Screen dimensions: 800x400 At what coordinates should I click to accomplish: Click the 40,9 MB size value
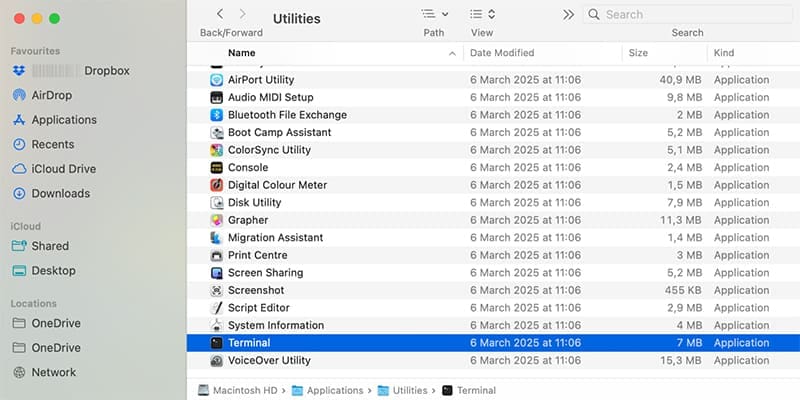click(x=681, y=80)
